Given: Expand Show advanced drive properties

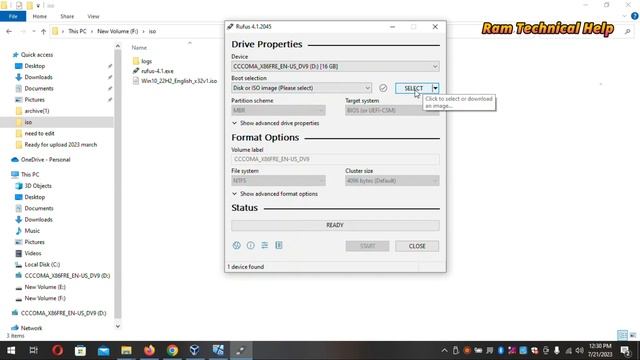Looking at the screenshot, I should [276, 123].
